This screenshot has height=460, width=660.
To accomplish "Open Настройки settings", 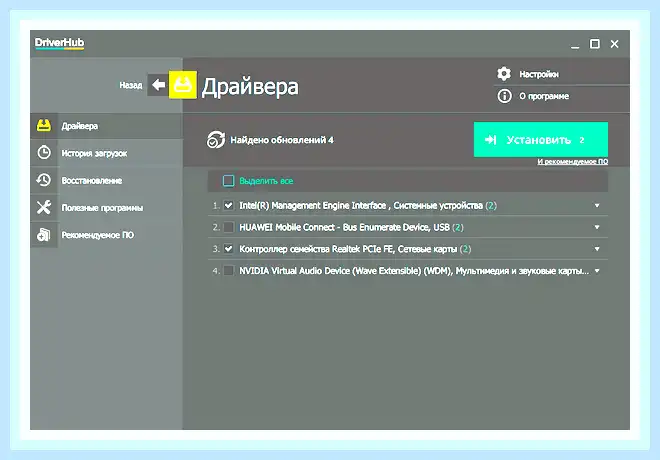I will pyautogui.click(x=539, y=74).
